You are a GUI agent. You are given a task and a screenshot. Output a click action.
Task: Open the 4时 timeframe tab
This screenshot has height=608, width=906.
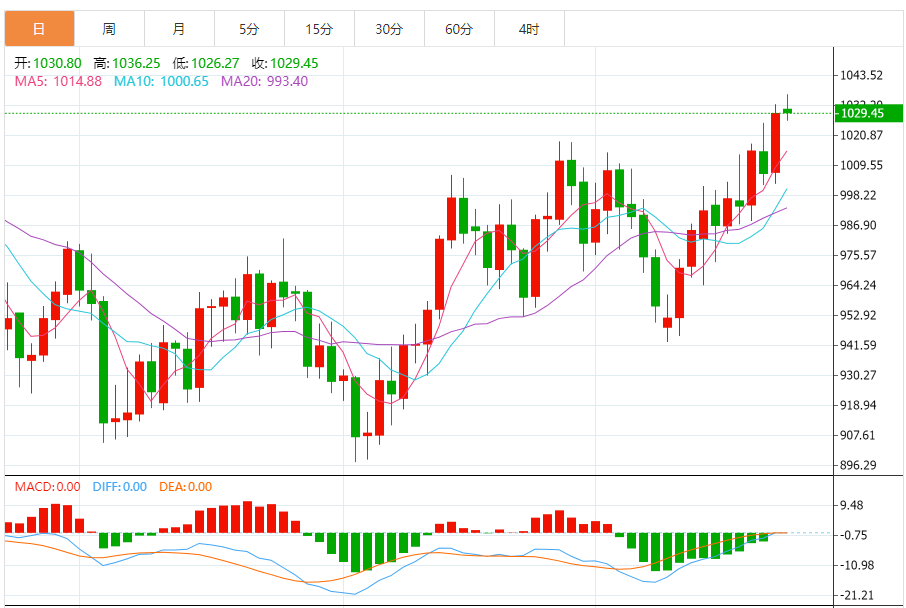point(529,29)
